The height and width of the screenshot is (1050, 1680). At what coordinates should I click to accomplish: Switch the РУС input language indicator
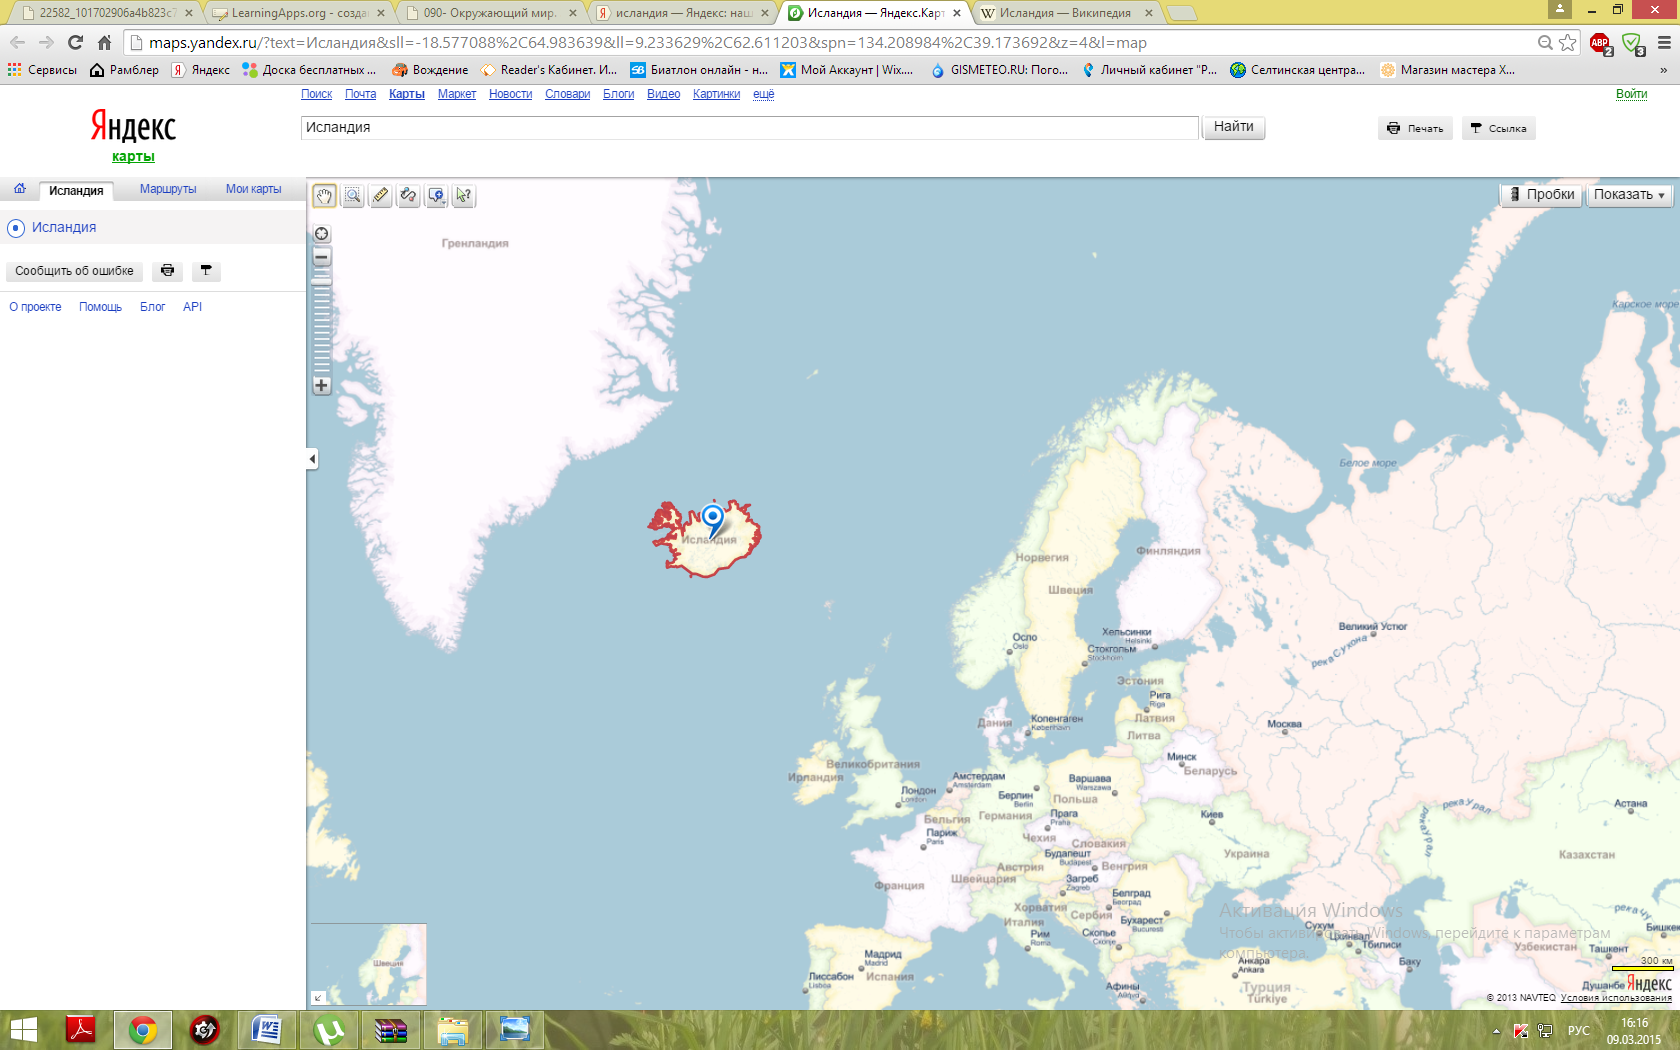click(1578, 1031)
